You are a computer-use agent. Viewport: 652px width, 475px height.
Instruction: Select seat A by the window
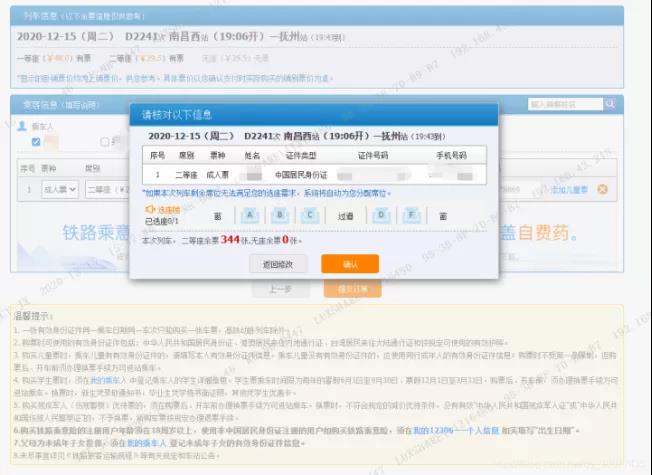pyautogui.click(x=251, y=215)
